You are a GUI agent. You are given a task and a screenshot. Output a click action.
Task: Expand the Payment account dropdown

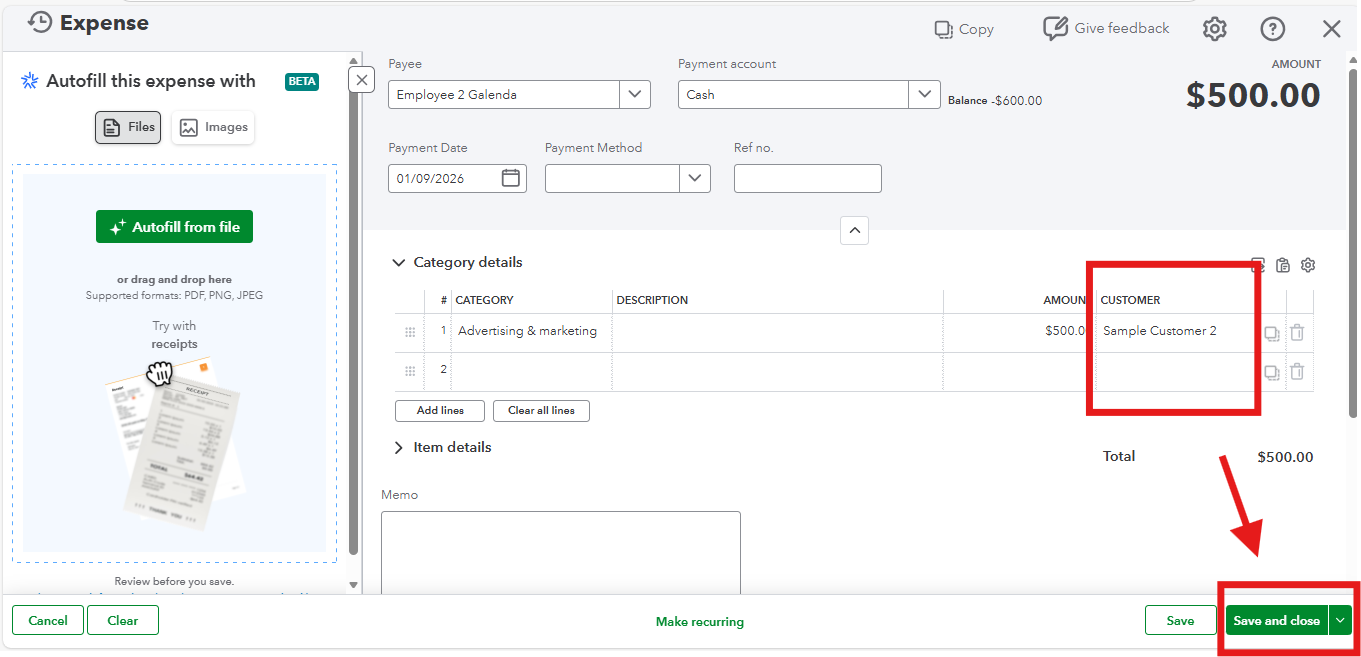[923, 95]
